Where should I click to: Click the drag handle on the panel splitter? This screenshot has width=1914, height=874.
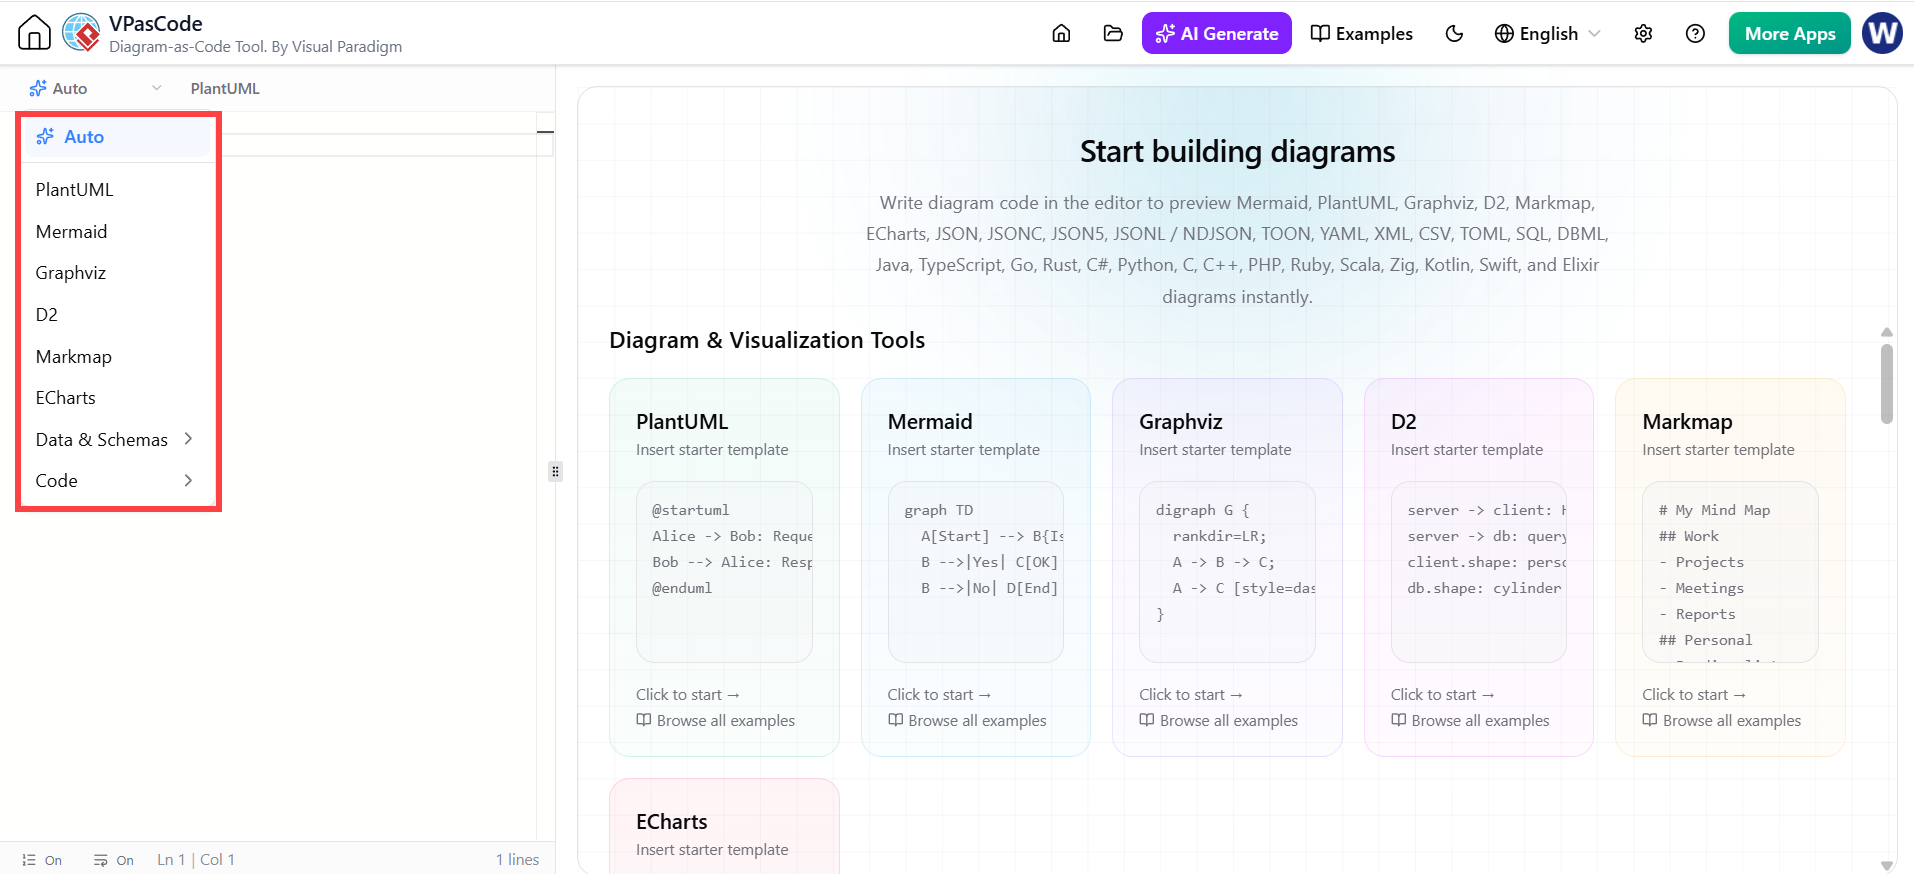pos(555,471)
